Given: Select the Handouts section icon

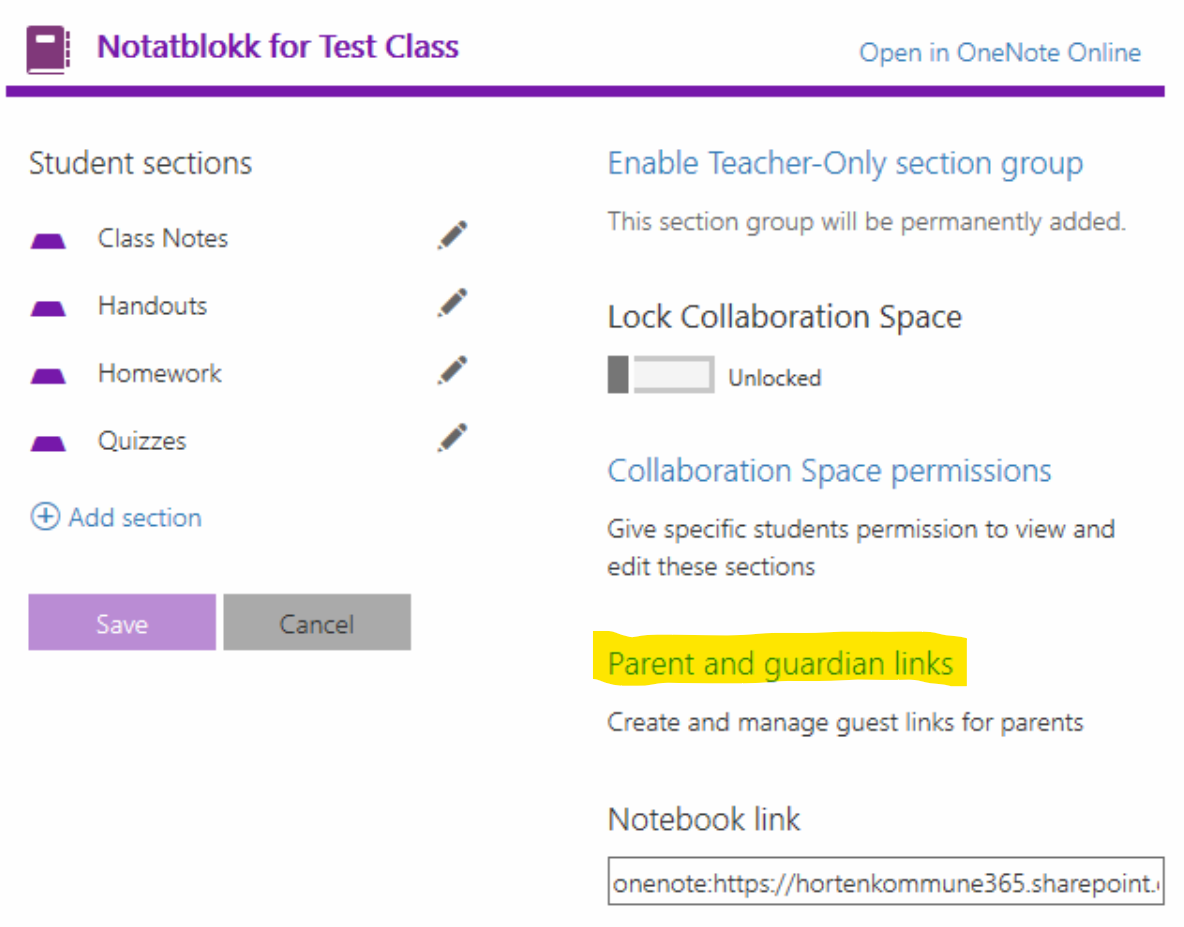Looking at the screenshot, I should pyautogui.click(x=48, y=305).
